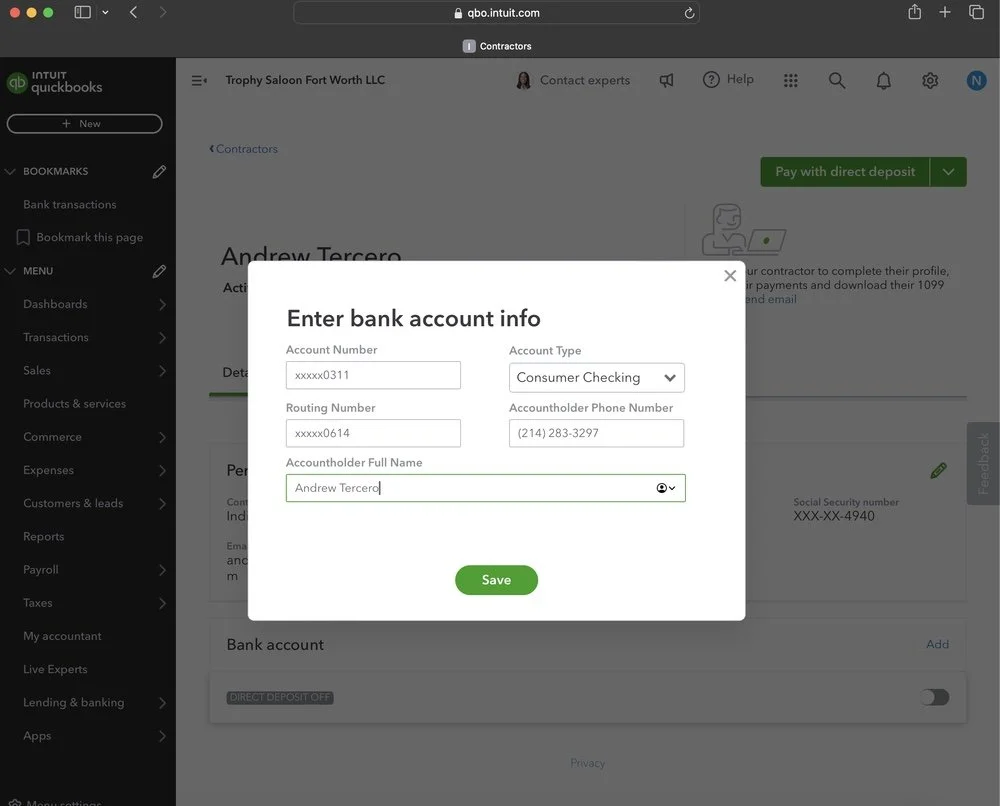Viewport: 1000px width, 806px height.
Task: Edit personal details with green pencil
Action: coord(938,471)
